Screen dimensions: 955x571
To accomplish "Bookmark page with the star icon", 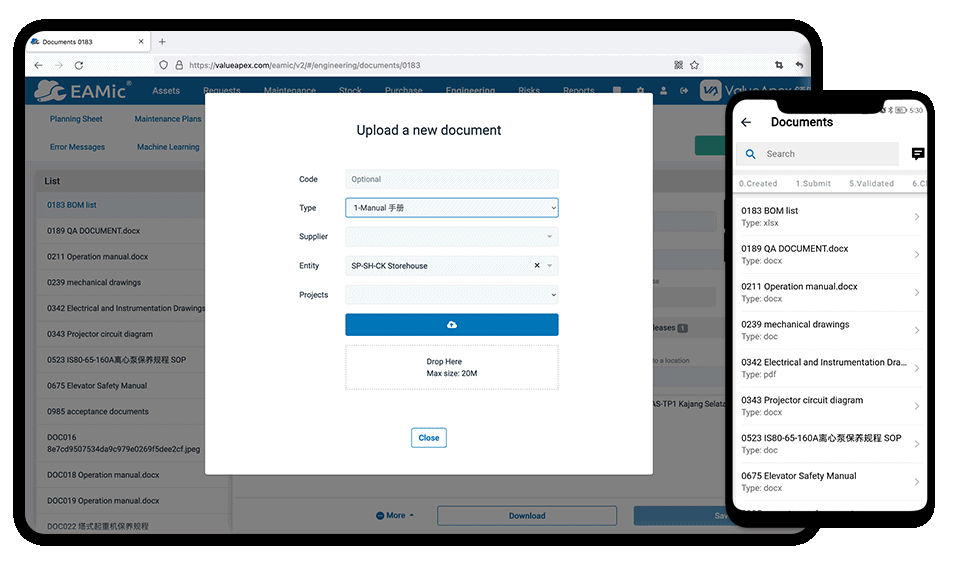I will pos(694,65).
